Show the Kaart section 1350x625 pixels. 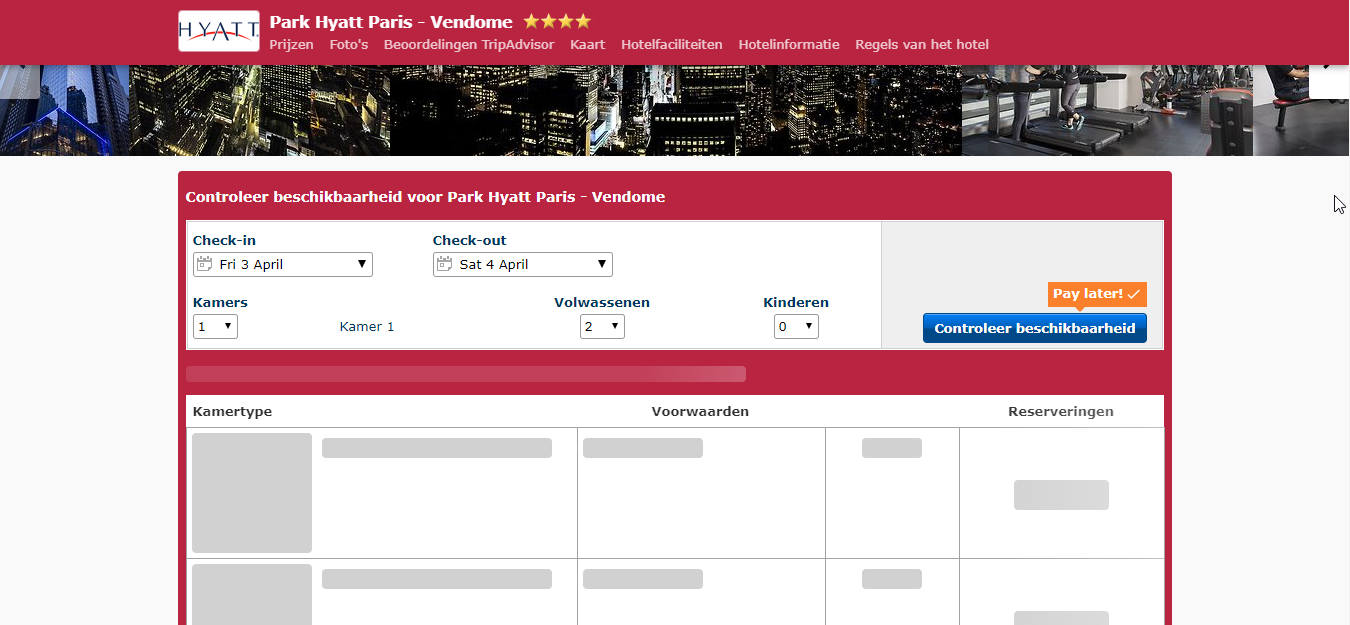[588, 44]
